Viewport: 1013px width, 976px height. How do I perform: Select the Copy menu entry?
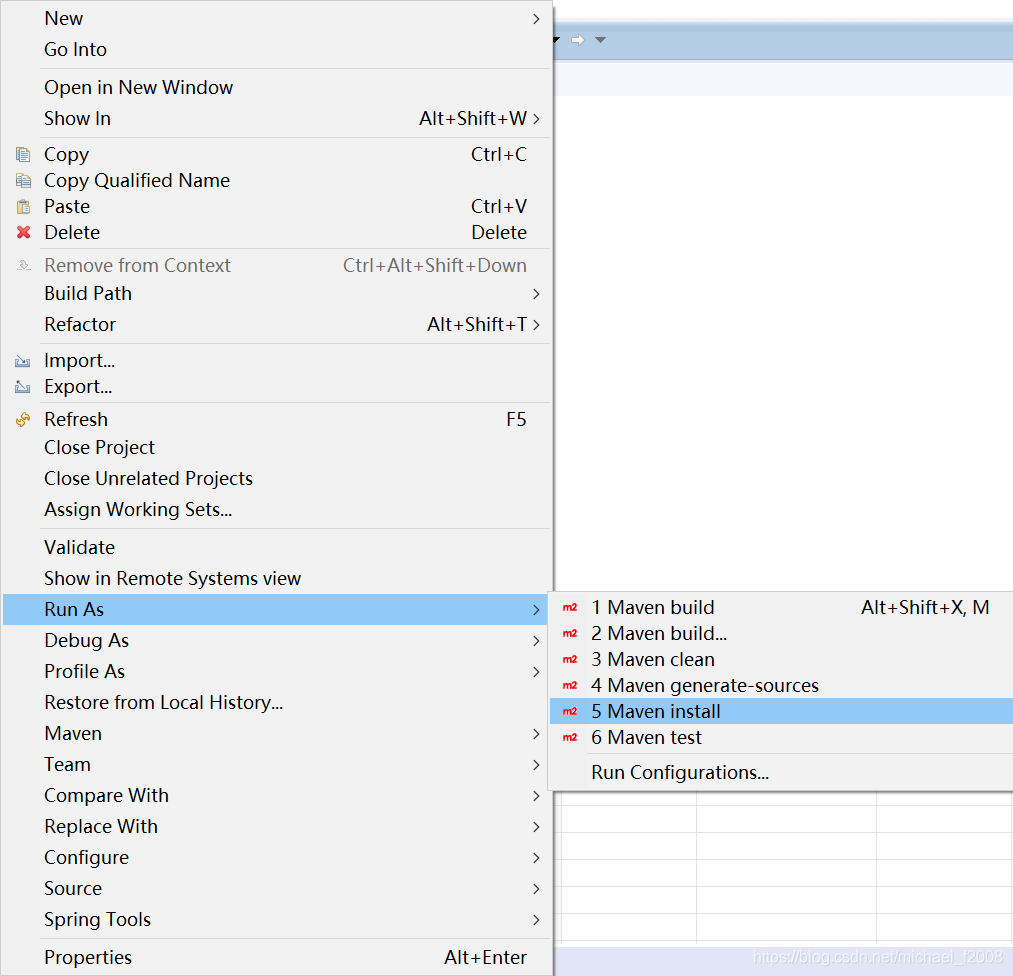(277, 154)
